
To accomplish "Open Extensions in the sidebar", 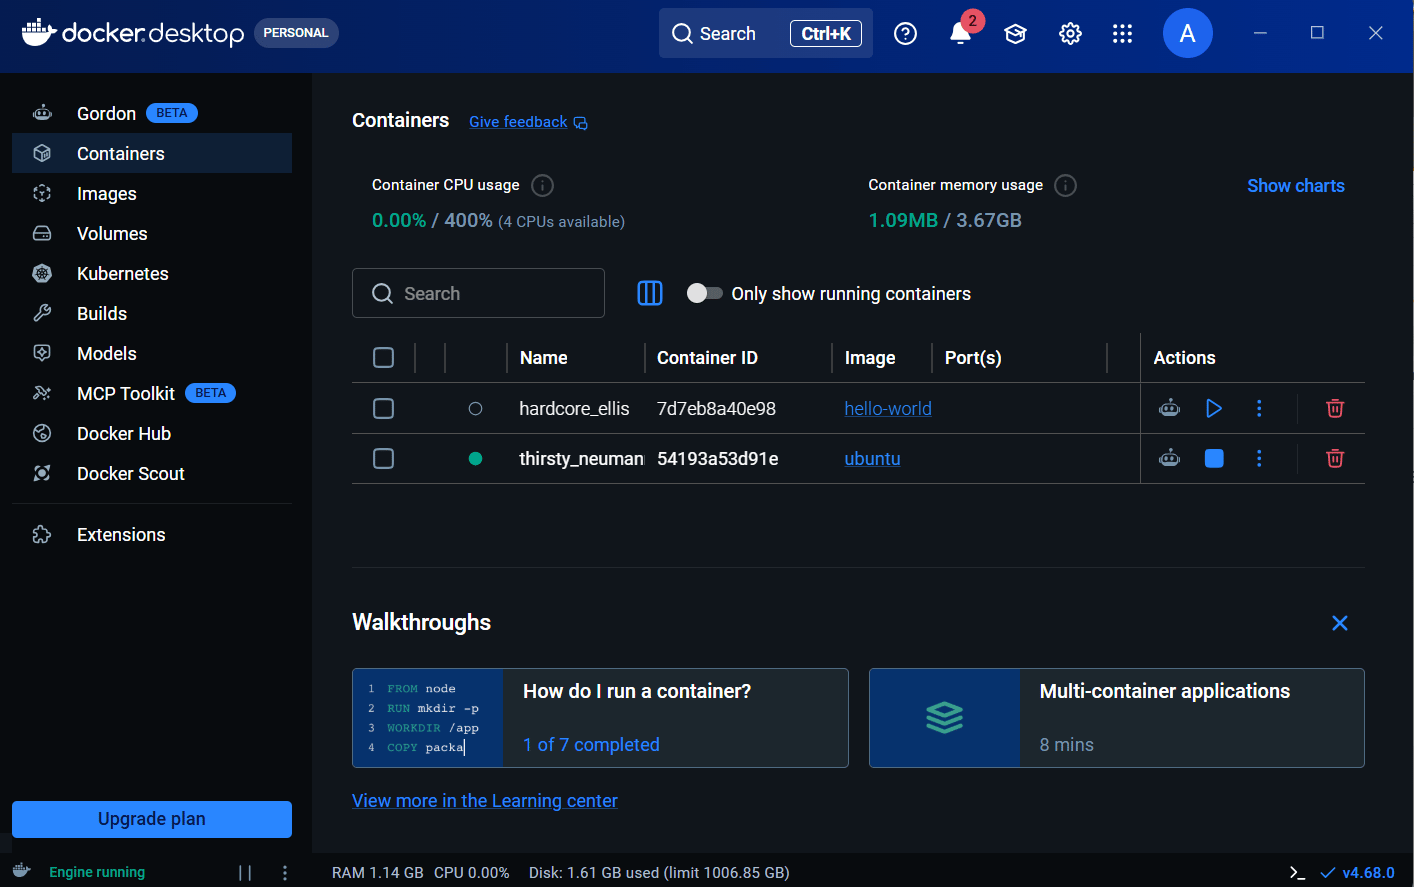I will [x=152, y=534].
